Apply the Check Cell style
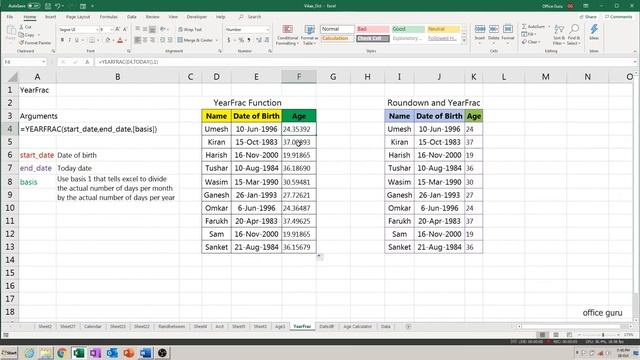 [373, 38]
